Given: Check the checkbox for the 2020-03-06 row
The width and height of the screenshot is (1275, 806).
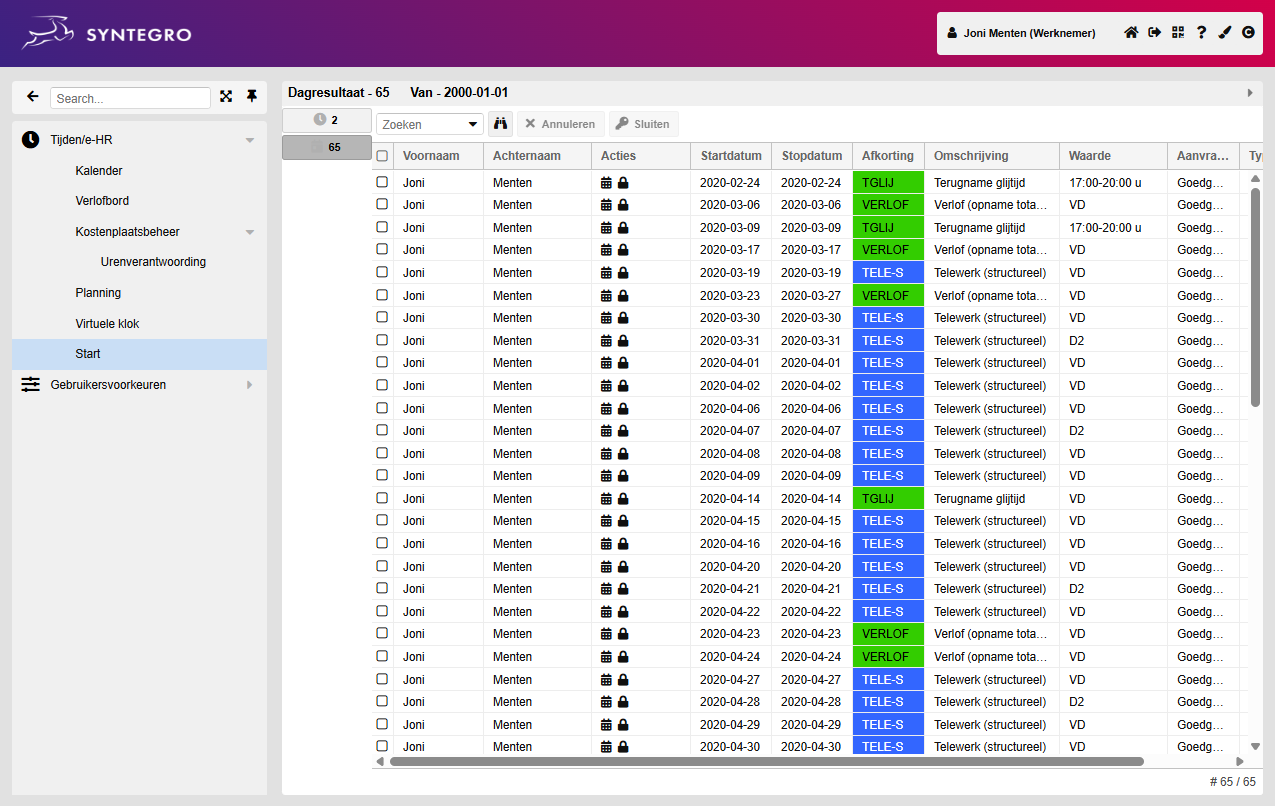Looking at the screenshot, I should click(382, 204).
